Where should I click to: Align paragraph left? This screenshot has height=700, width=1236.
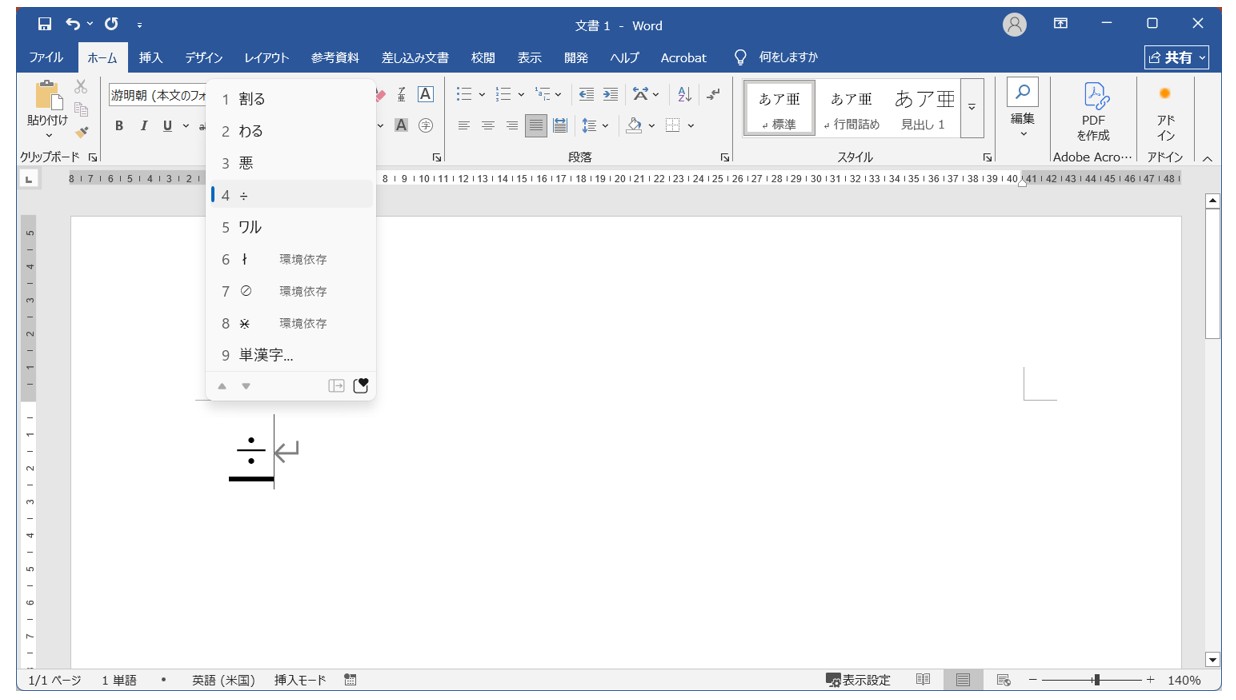464,125
